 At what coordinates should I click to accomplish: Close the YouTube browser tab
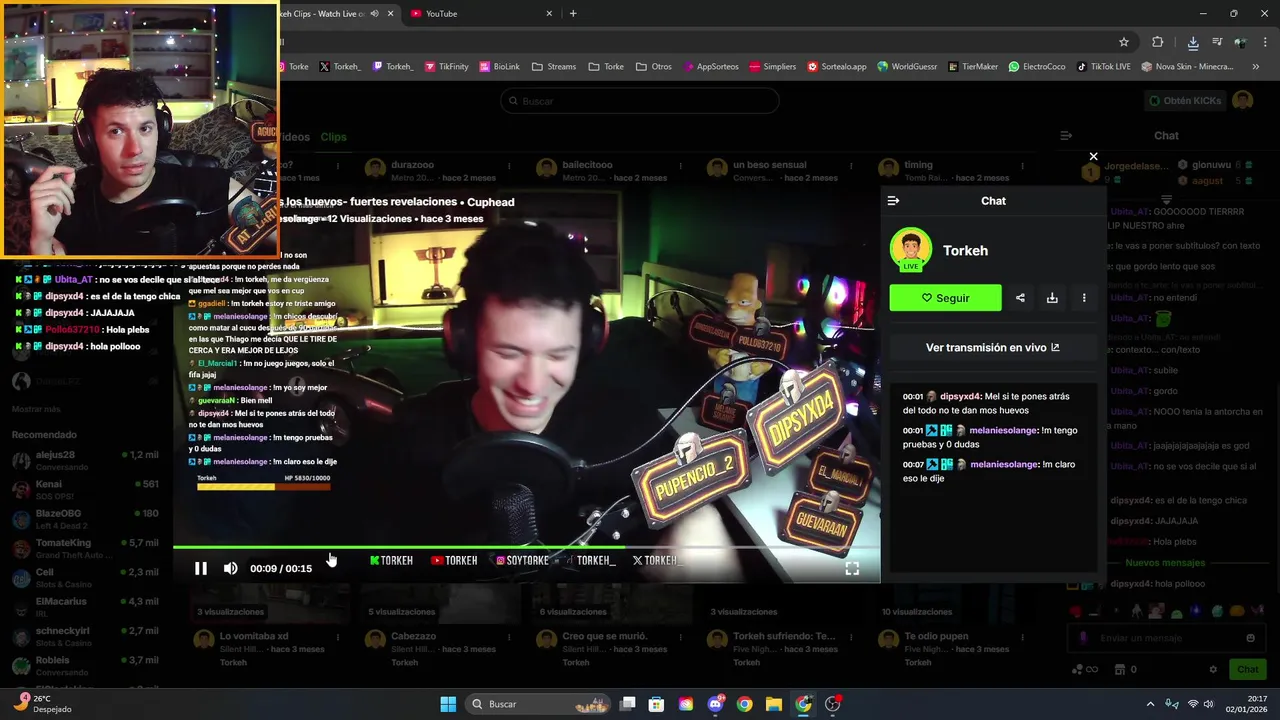549,13
